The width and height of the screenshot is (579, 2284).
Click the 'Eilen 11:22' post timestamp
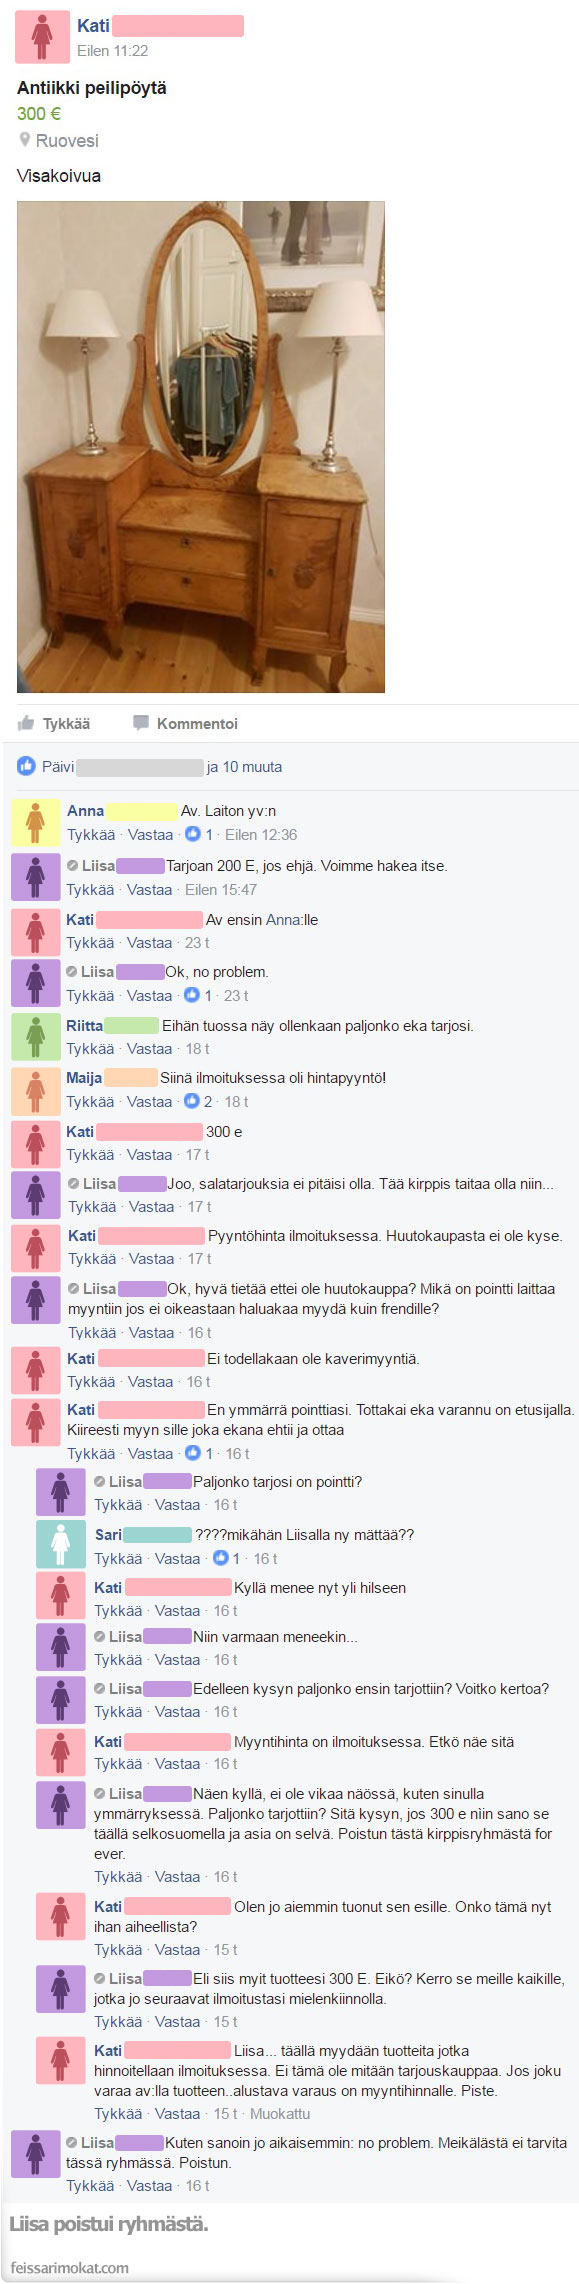click(113, 50)
